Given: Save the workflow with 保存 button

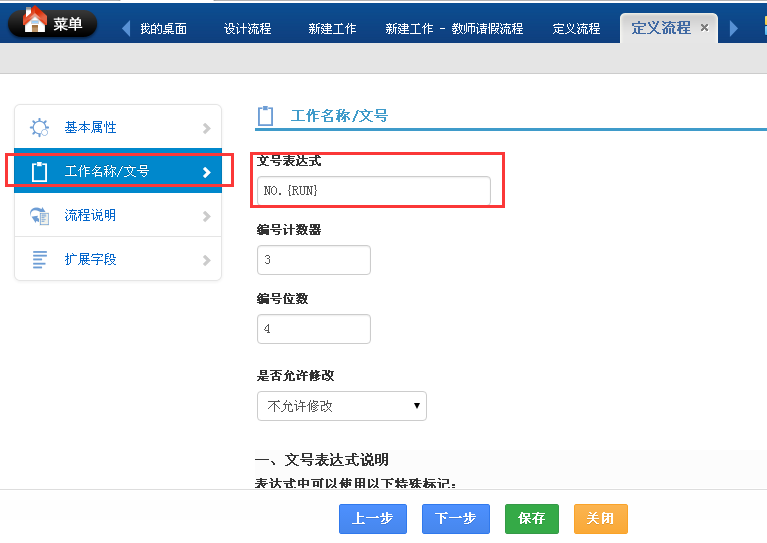Looking at the screenshot, I should (x=531, y=518).
